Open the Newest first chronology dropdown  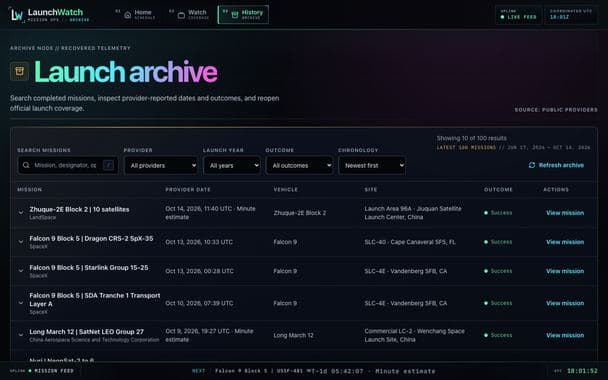pos(372,166)
